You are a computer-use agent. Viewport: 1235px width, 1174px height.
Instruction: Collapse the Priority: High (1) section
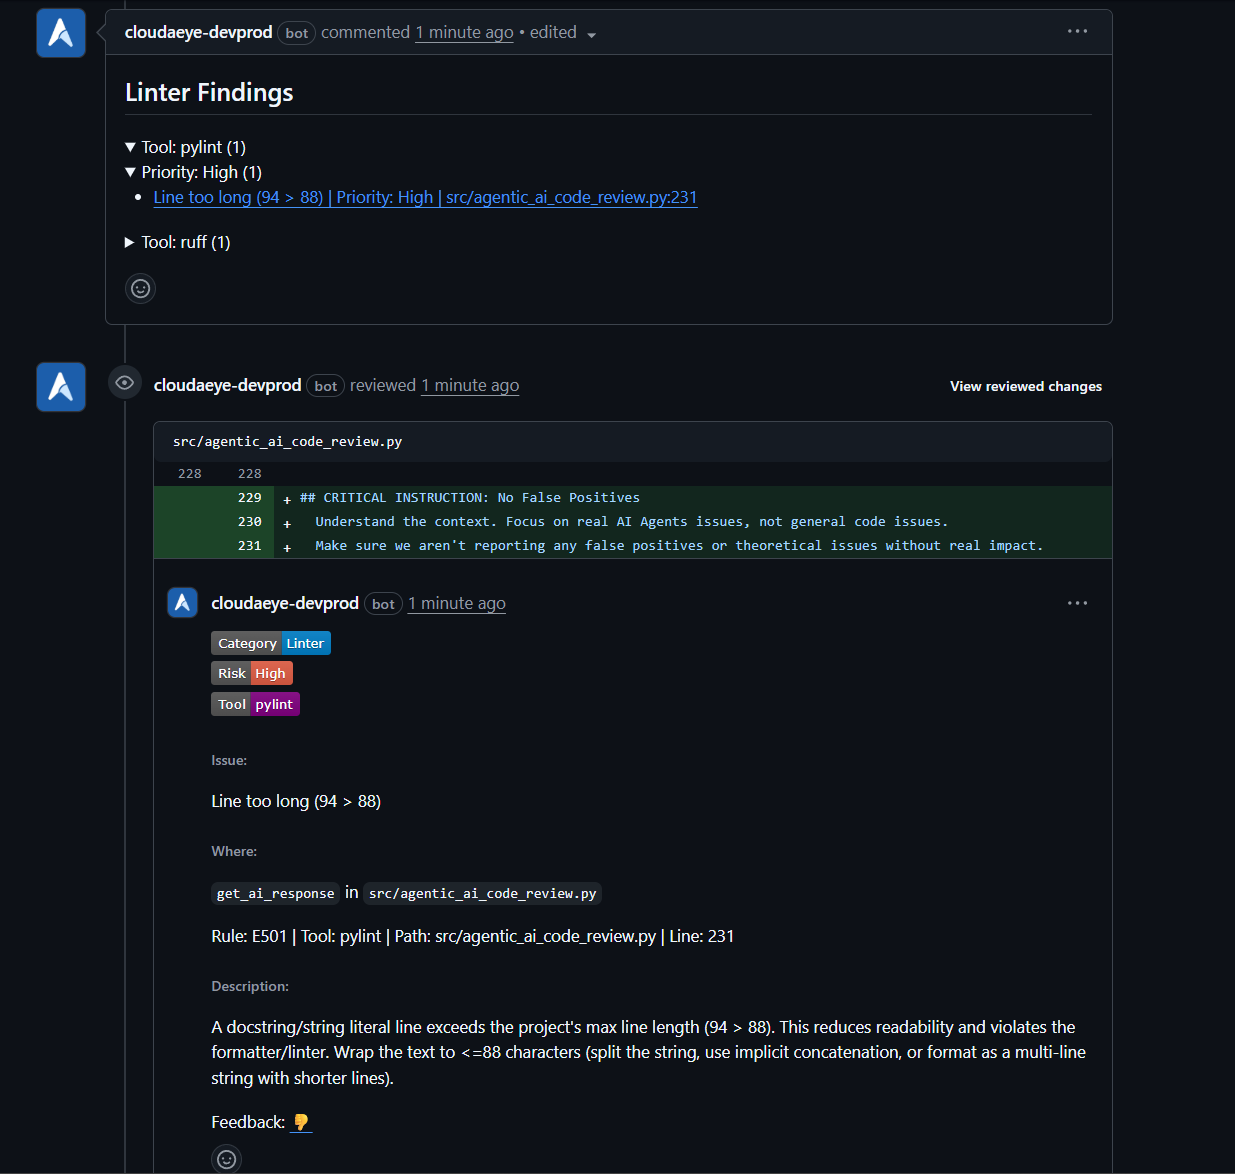click(131, 172)
